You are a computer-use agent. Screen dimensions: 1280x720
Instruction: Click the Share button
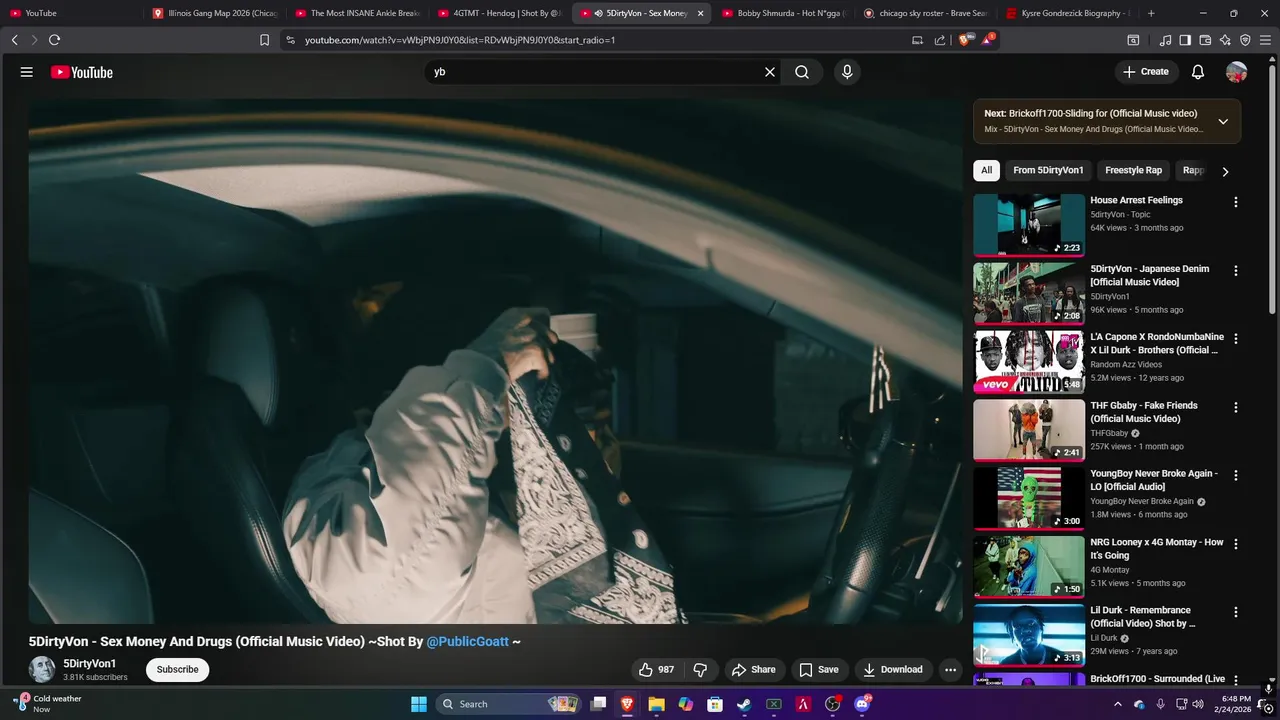[753, 670]
